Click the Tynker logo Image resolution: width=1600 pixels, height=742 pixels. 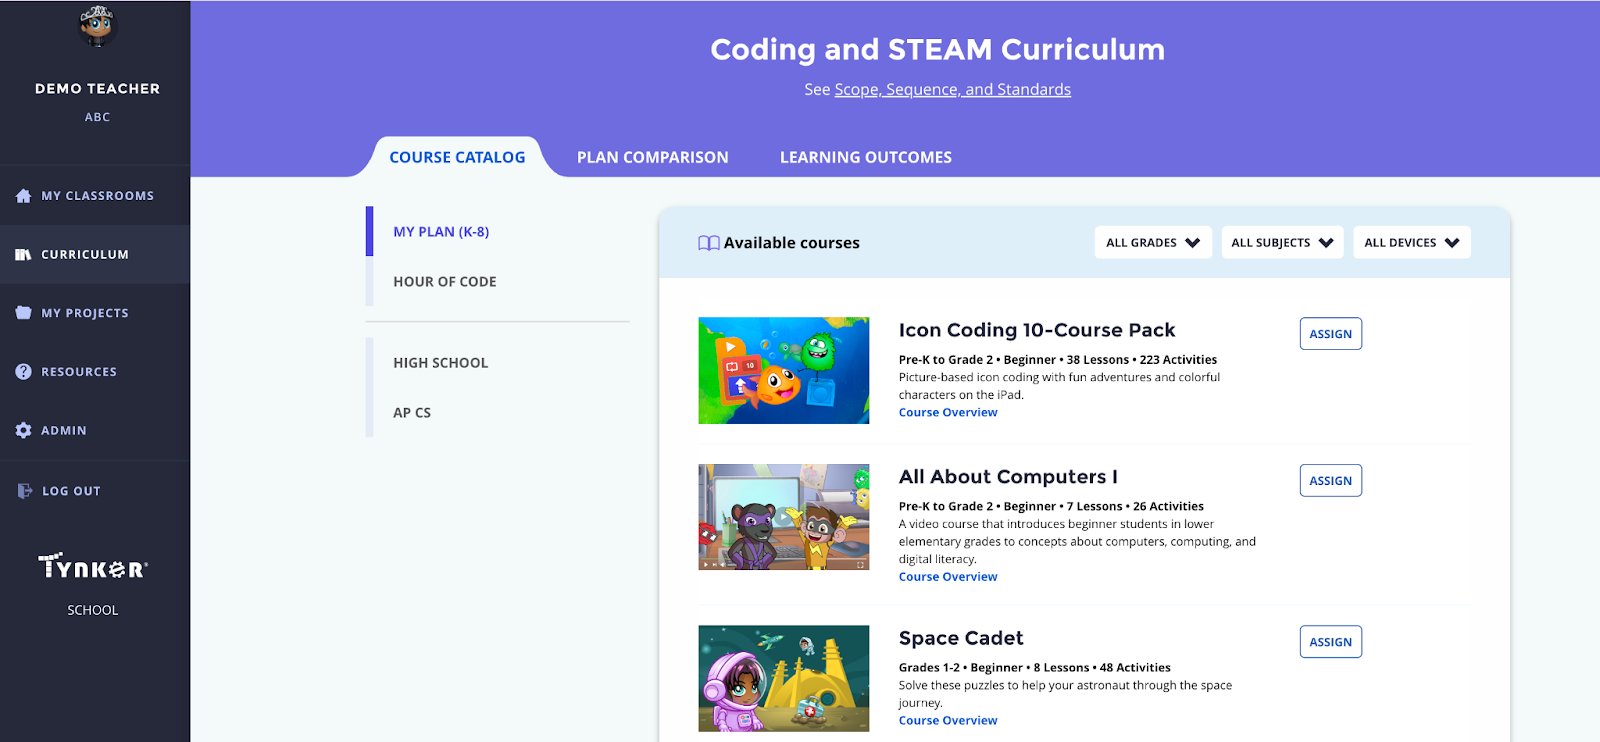93,566
